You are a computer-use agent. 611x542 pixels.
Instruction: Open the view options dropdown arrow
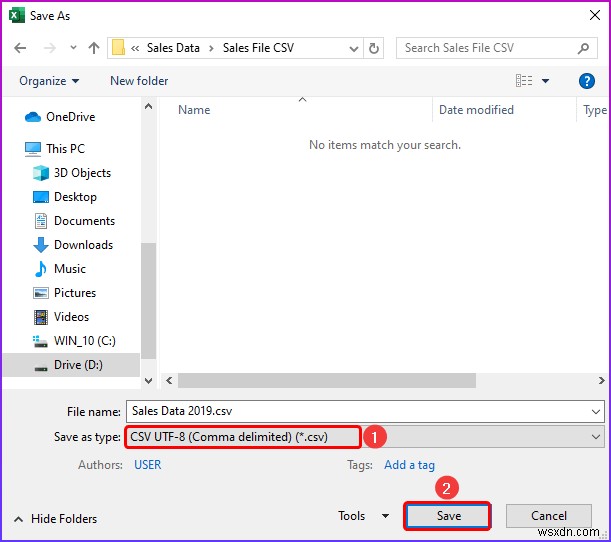(x=546, y=81)
